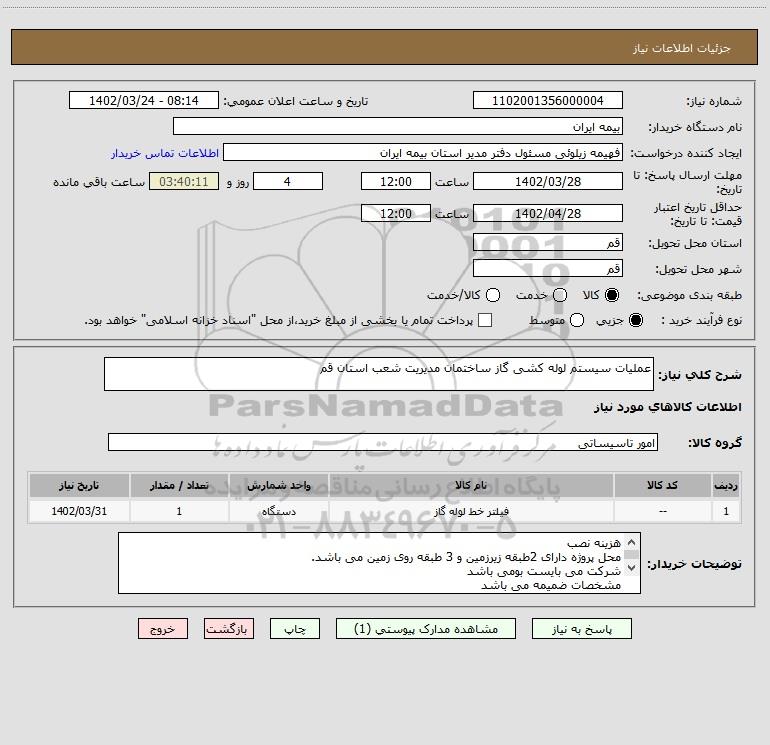Click the response deadline date 1402/03/28
Screen dimensions: 770x745
coord(548,181)
